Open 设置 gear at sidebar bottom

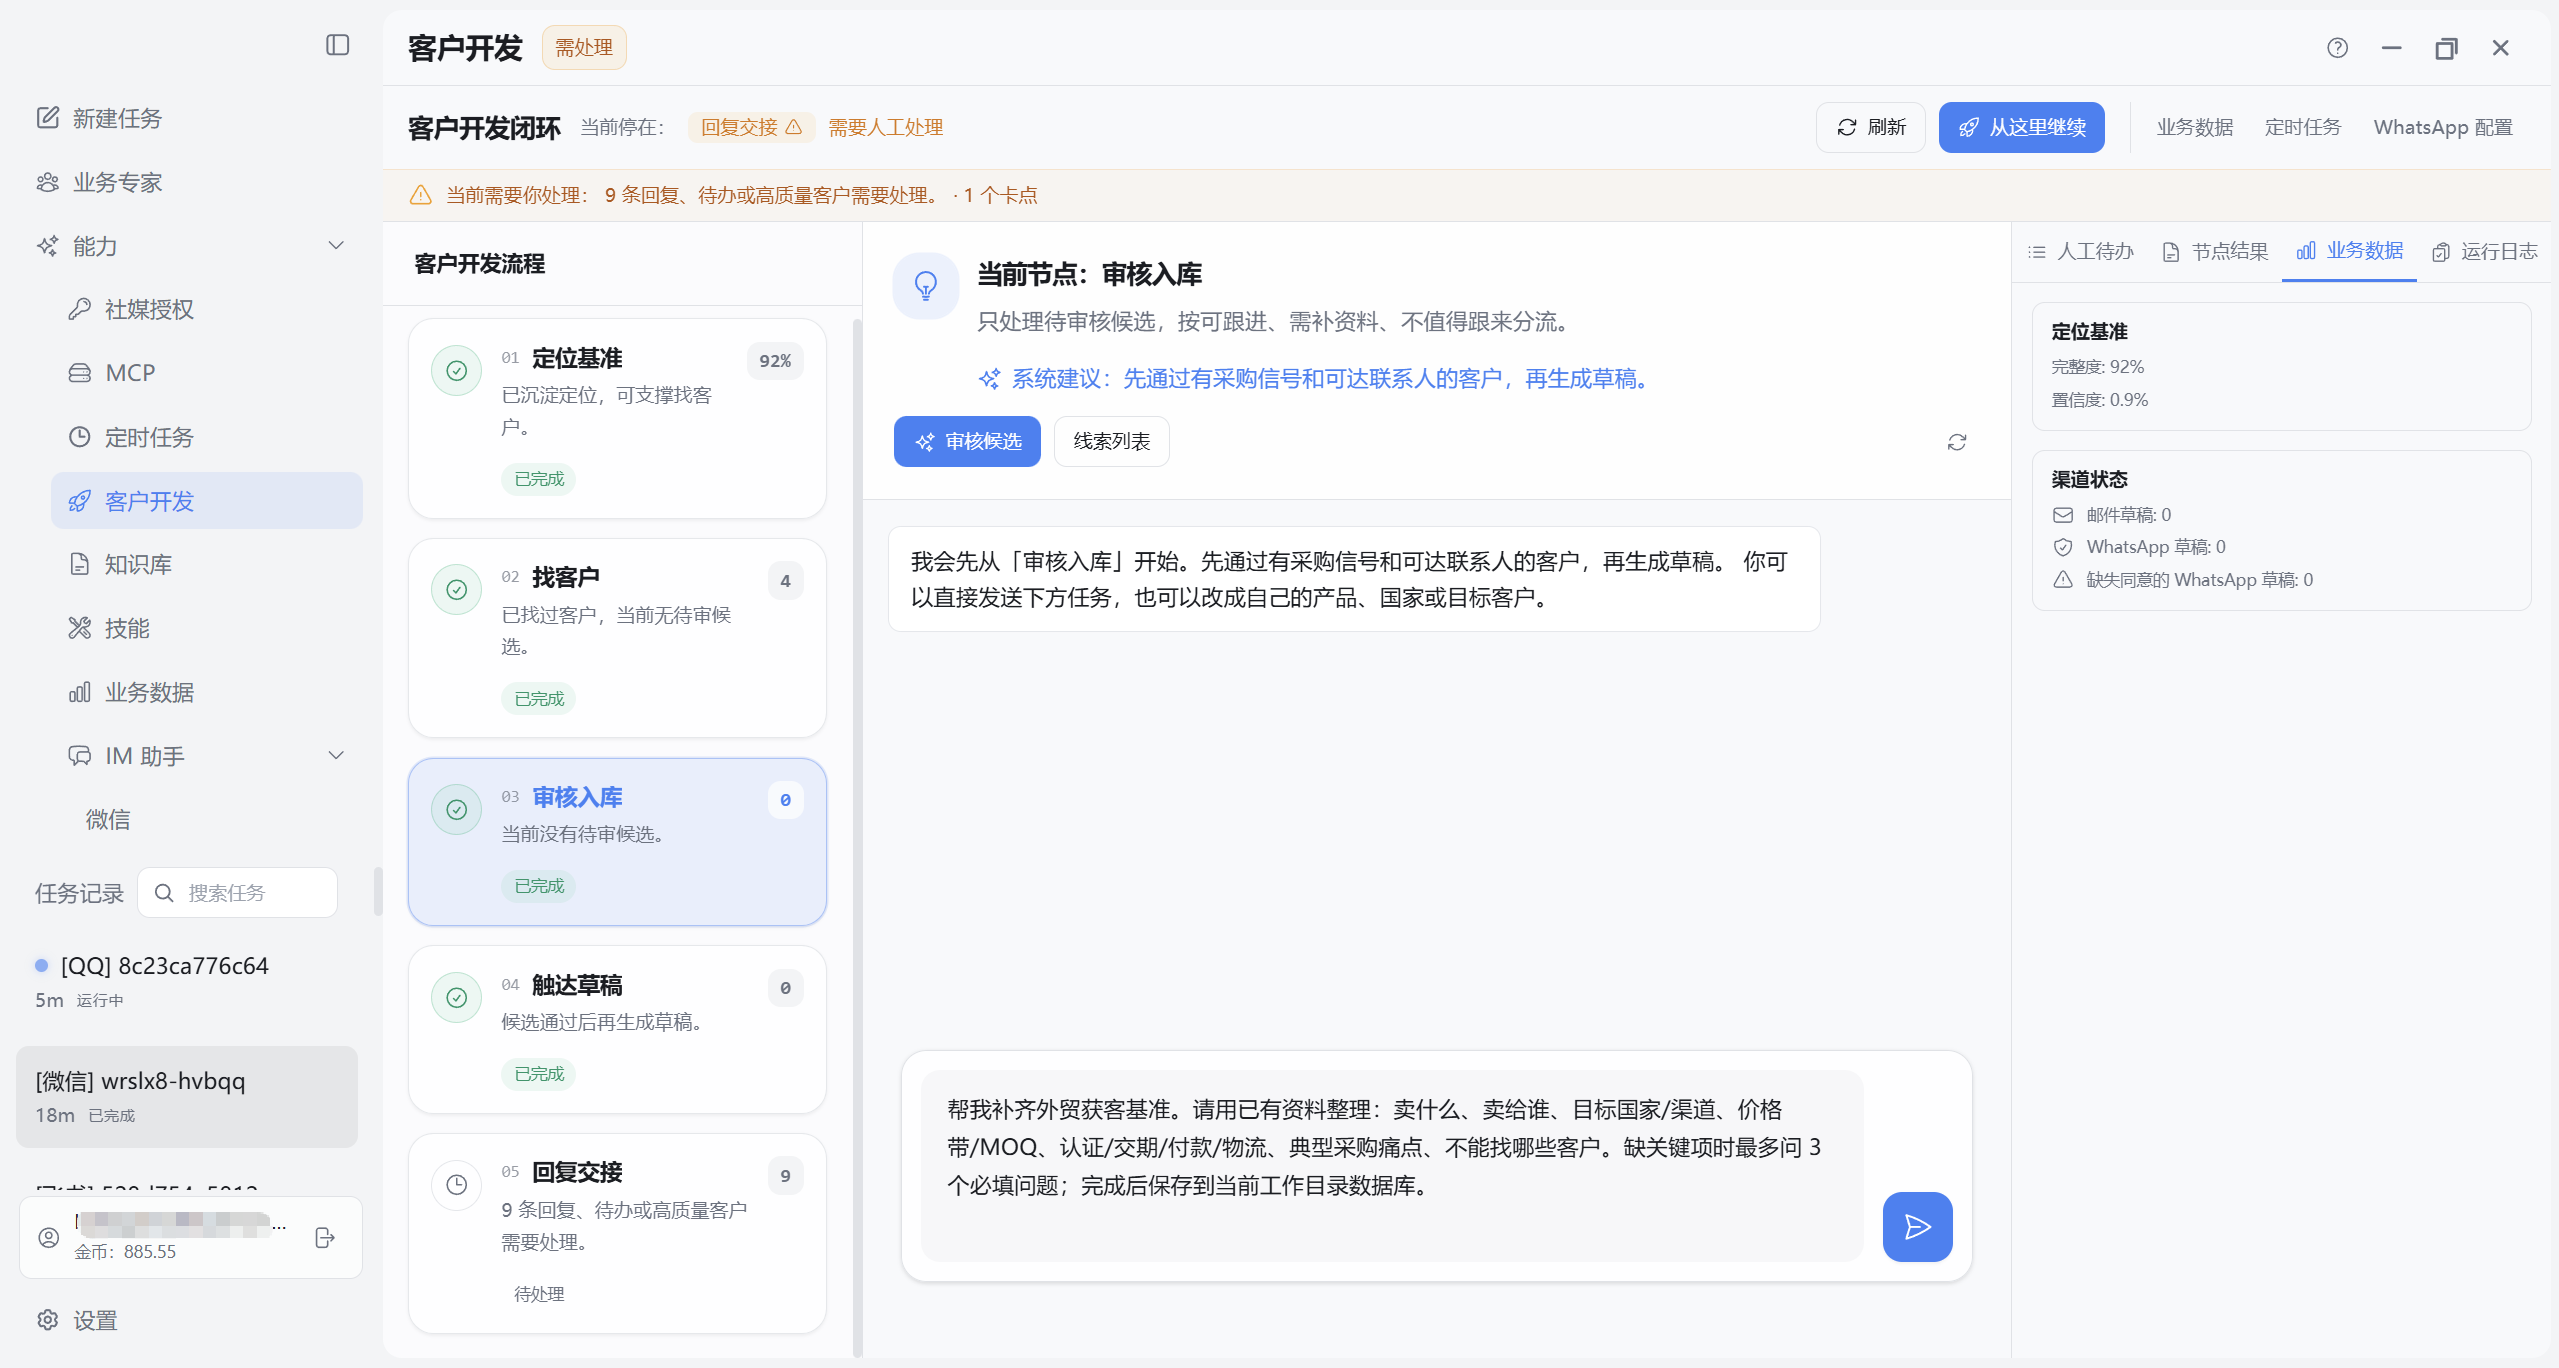click(x=77, y=1320)
